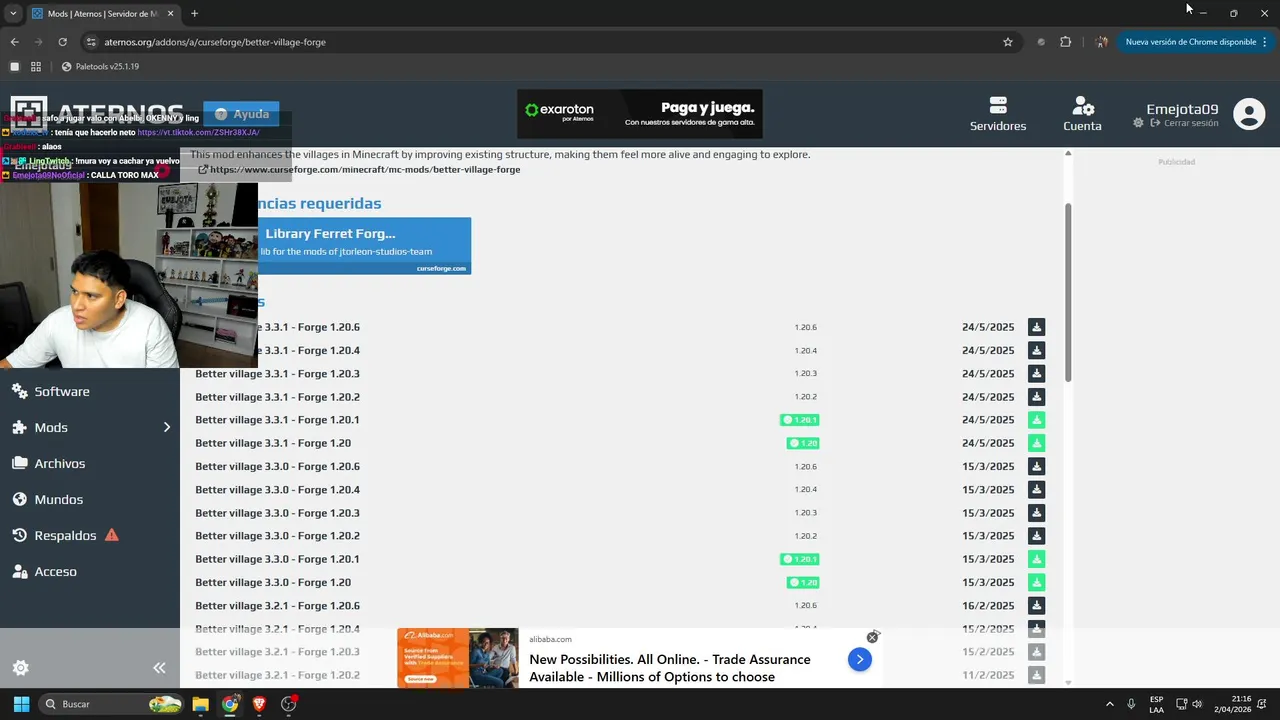
Task: Download Better village 3.3.1 Forge 1.20.4
Action: tap(1036, 350)
